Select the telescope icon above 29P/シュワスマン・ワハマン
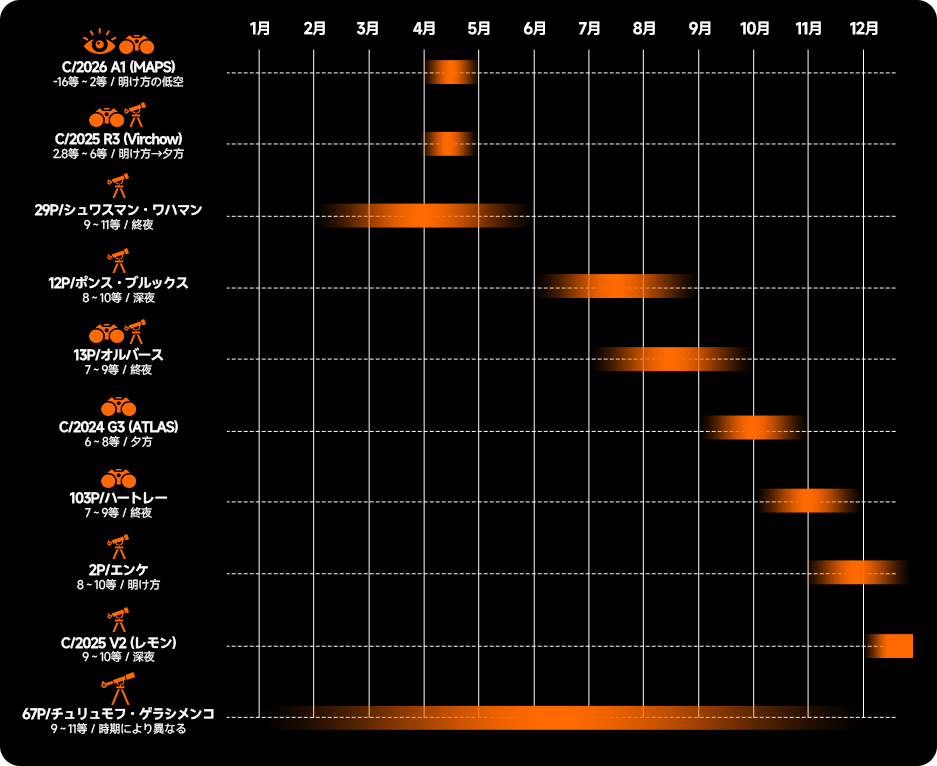 pyautogui.click(x=118, y=187)
